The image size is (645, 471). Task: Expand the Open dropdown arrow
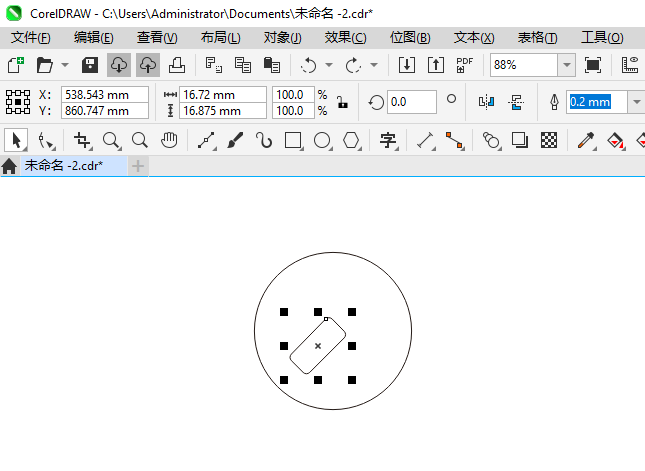pos(65,65)
